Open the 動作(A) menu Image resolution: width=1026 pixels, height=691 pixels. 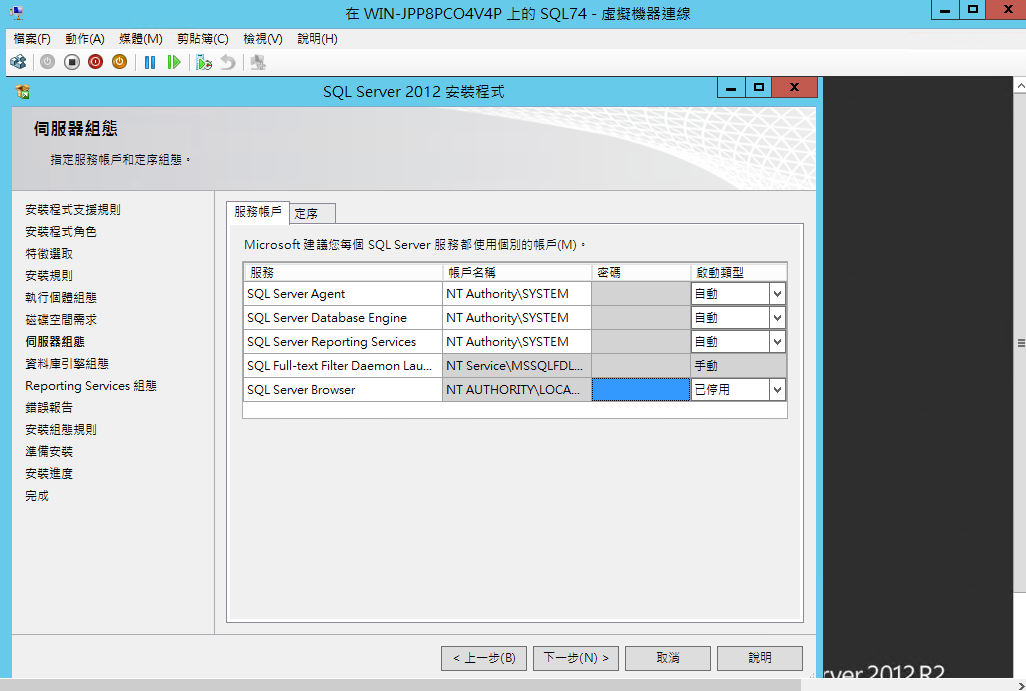(x=84, y=39)
